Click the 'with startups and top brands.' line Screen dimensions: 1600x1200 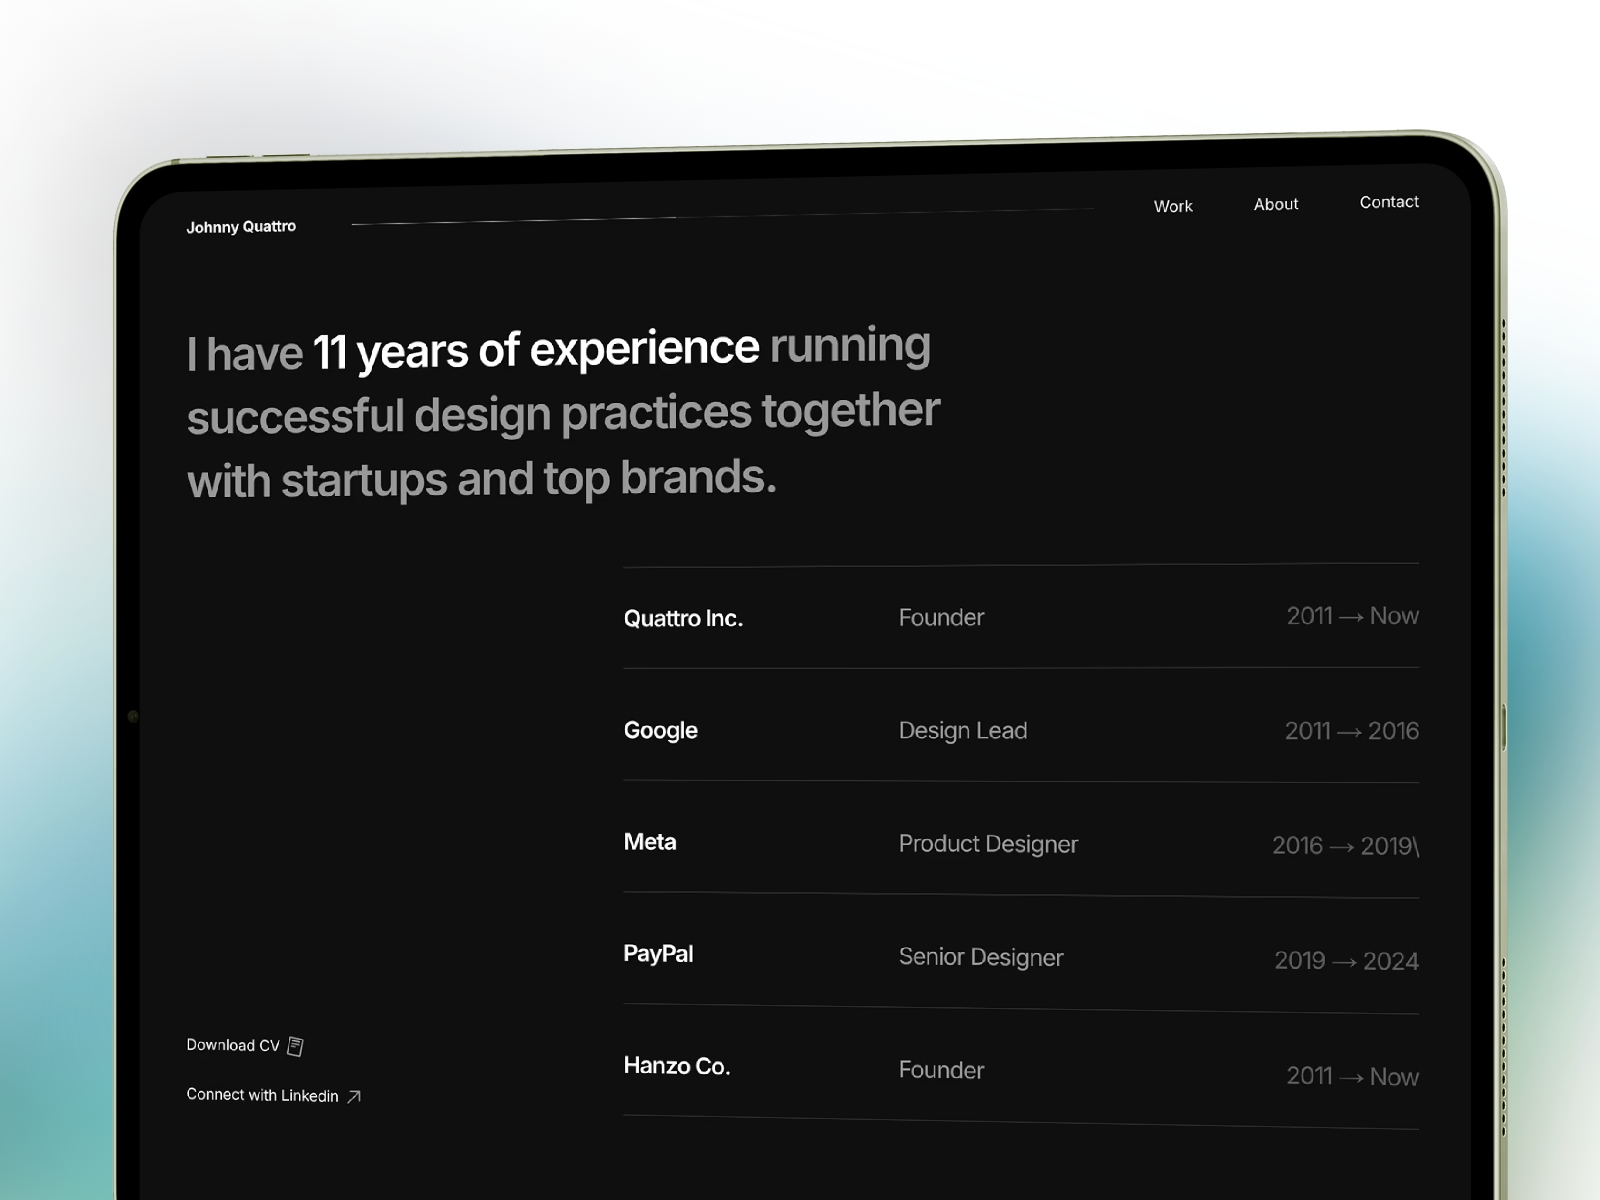coord(482,479)
